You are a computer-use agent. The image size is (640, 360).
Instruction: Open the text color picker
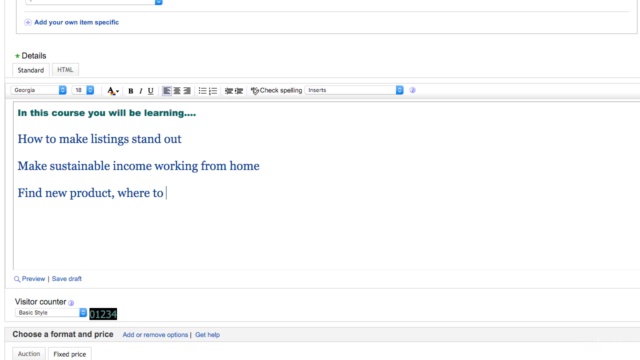pos(113,91)
